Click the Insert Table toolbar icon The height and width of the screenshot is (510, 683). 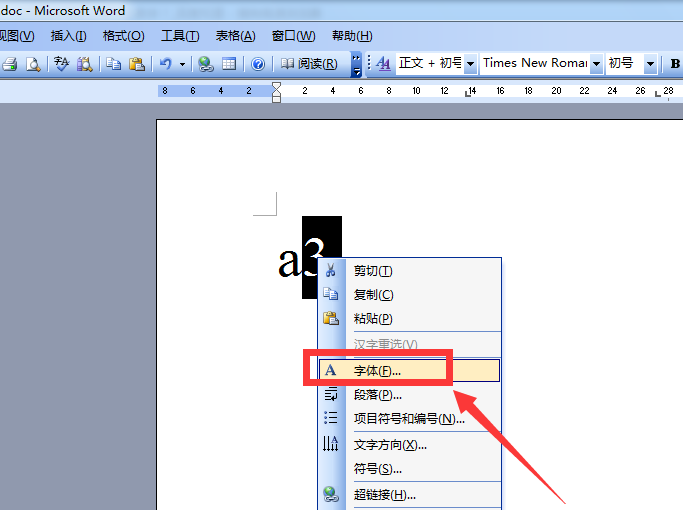tap(229, 64)
